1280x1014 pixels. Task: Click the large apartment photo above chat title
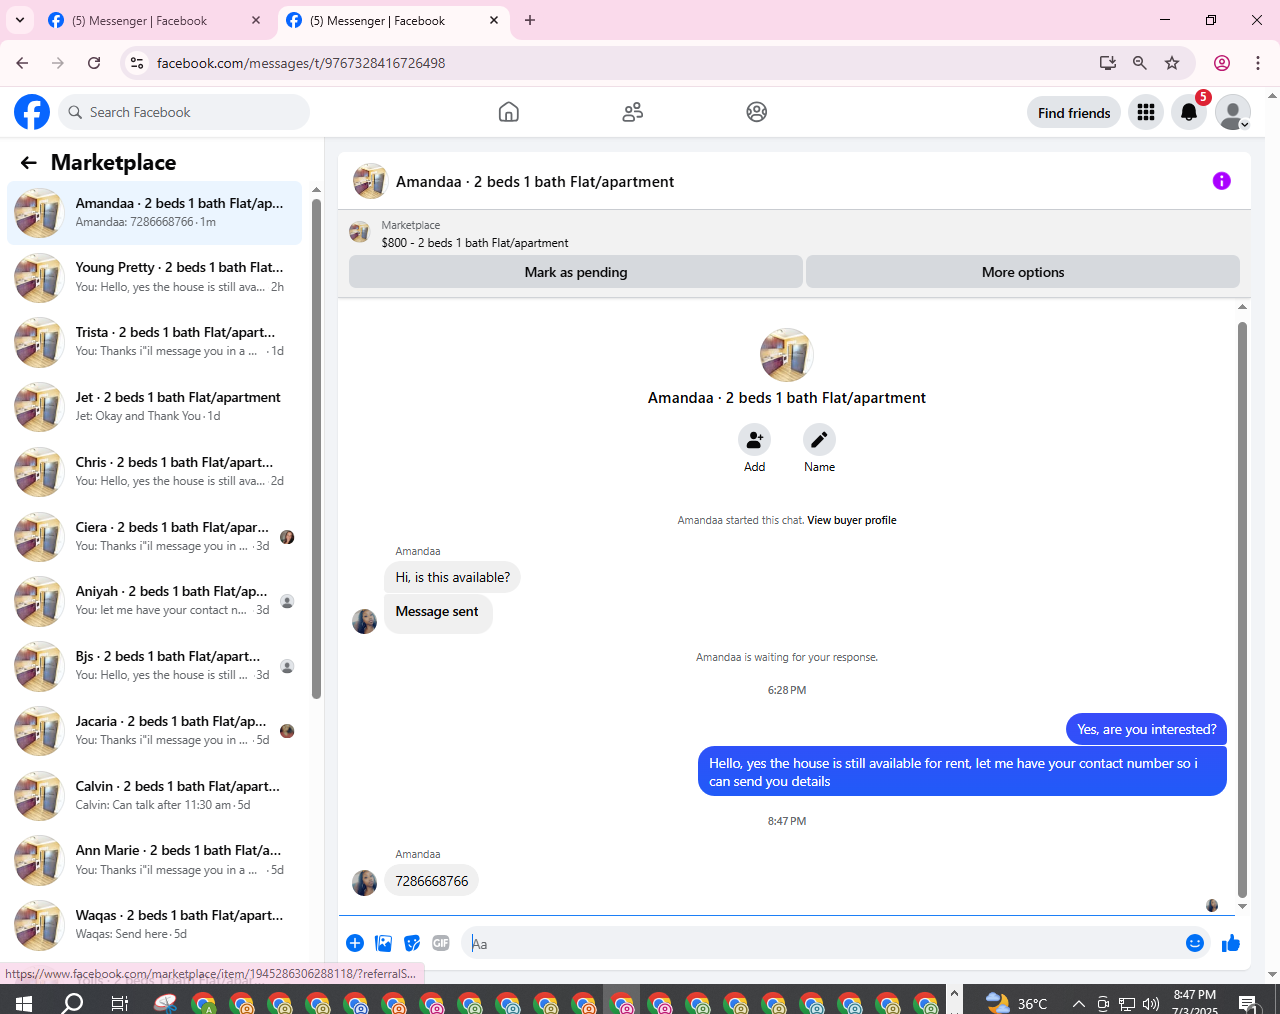[x=786, y=355]
